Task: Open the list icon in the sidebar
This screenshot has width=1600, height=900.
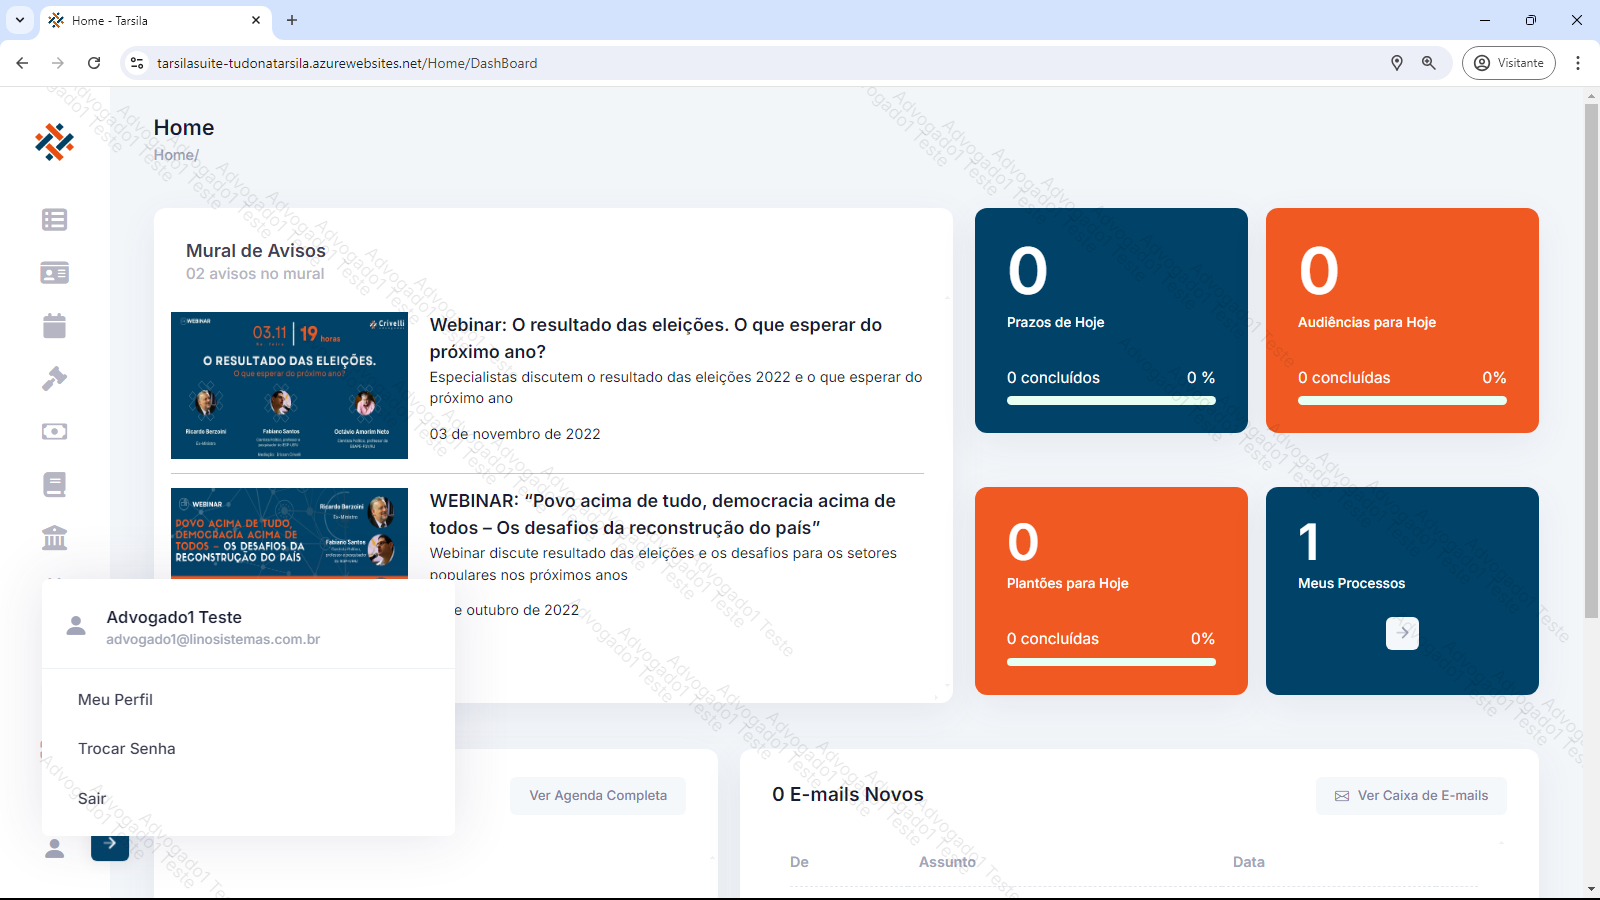Action: click(55, 220)
